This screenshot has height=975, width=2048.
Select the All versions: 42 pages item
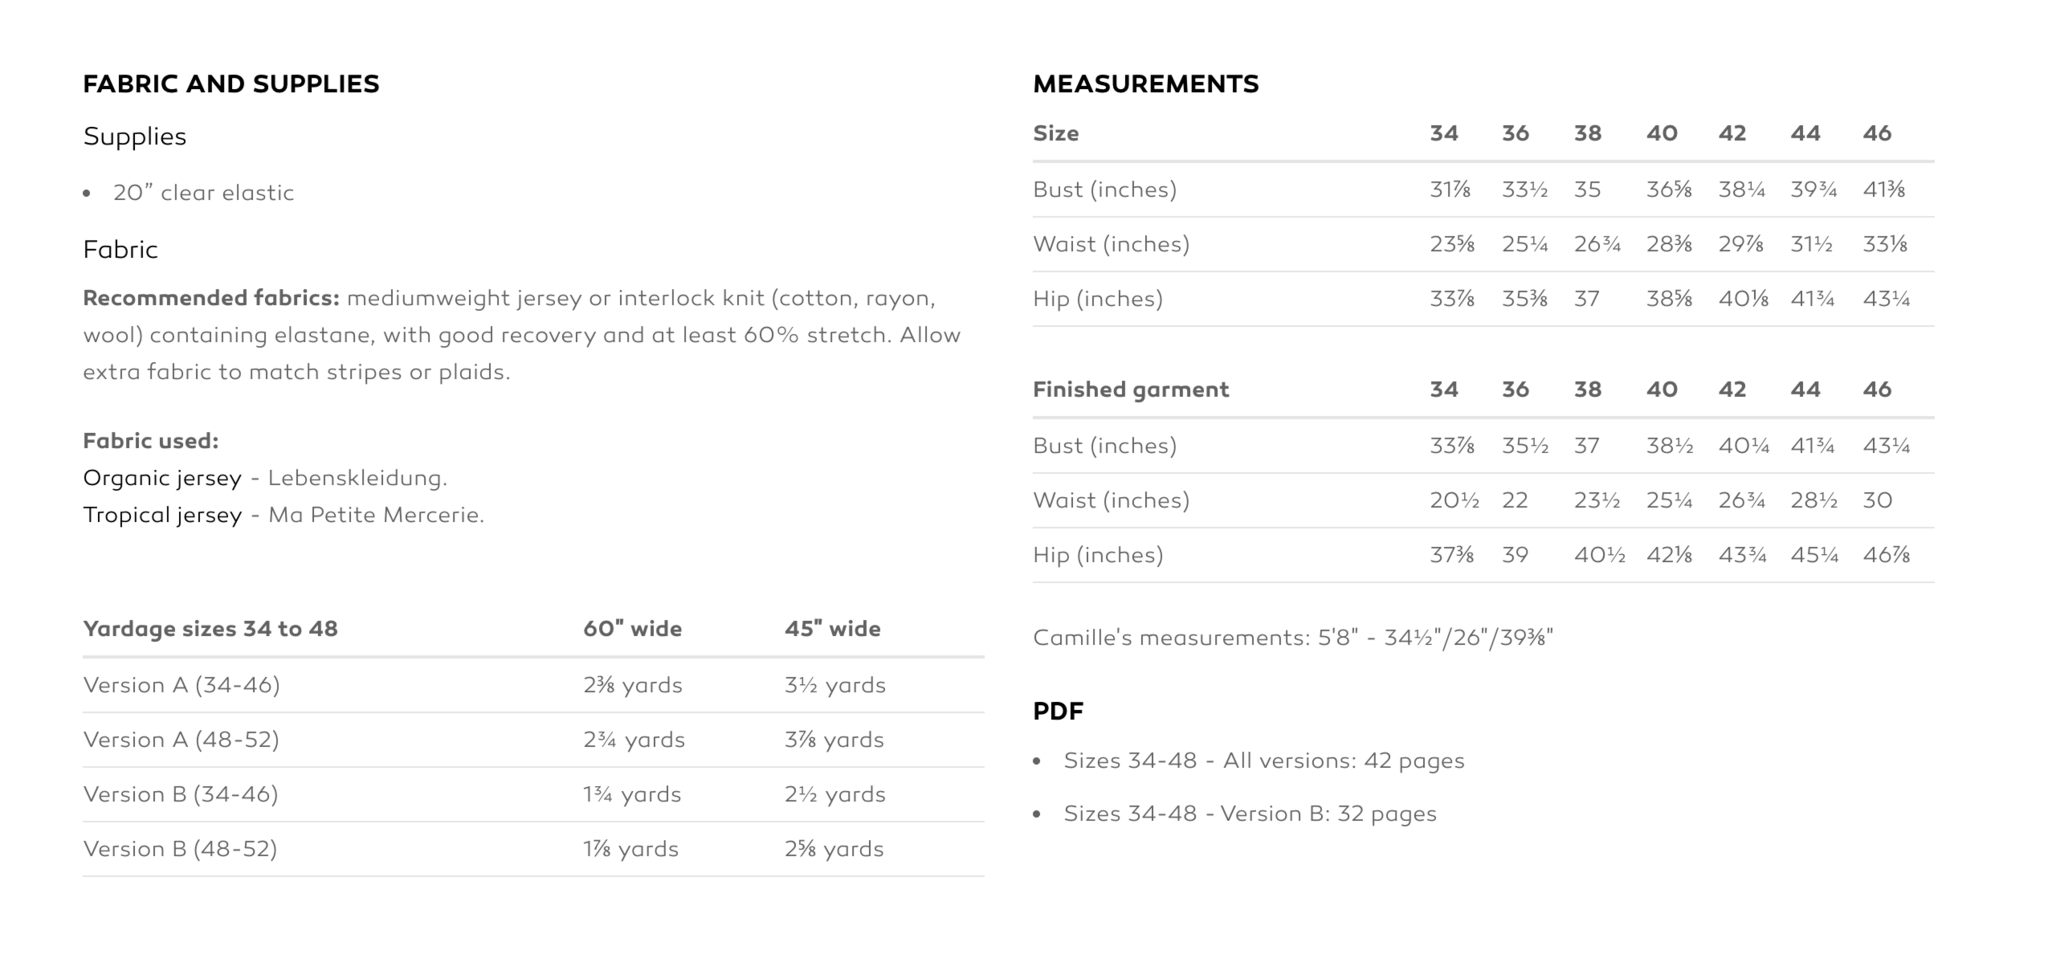pos(1264,761)
